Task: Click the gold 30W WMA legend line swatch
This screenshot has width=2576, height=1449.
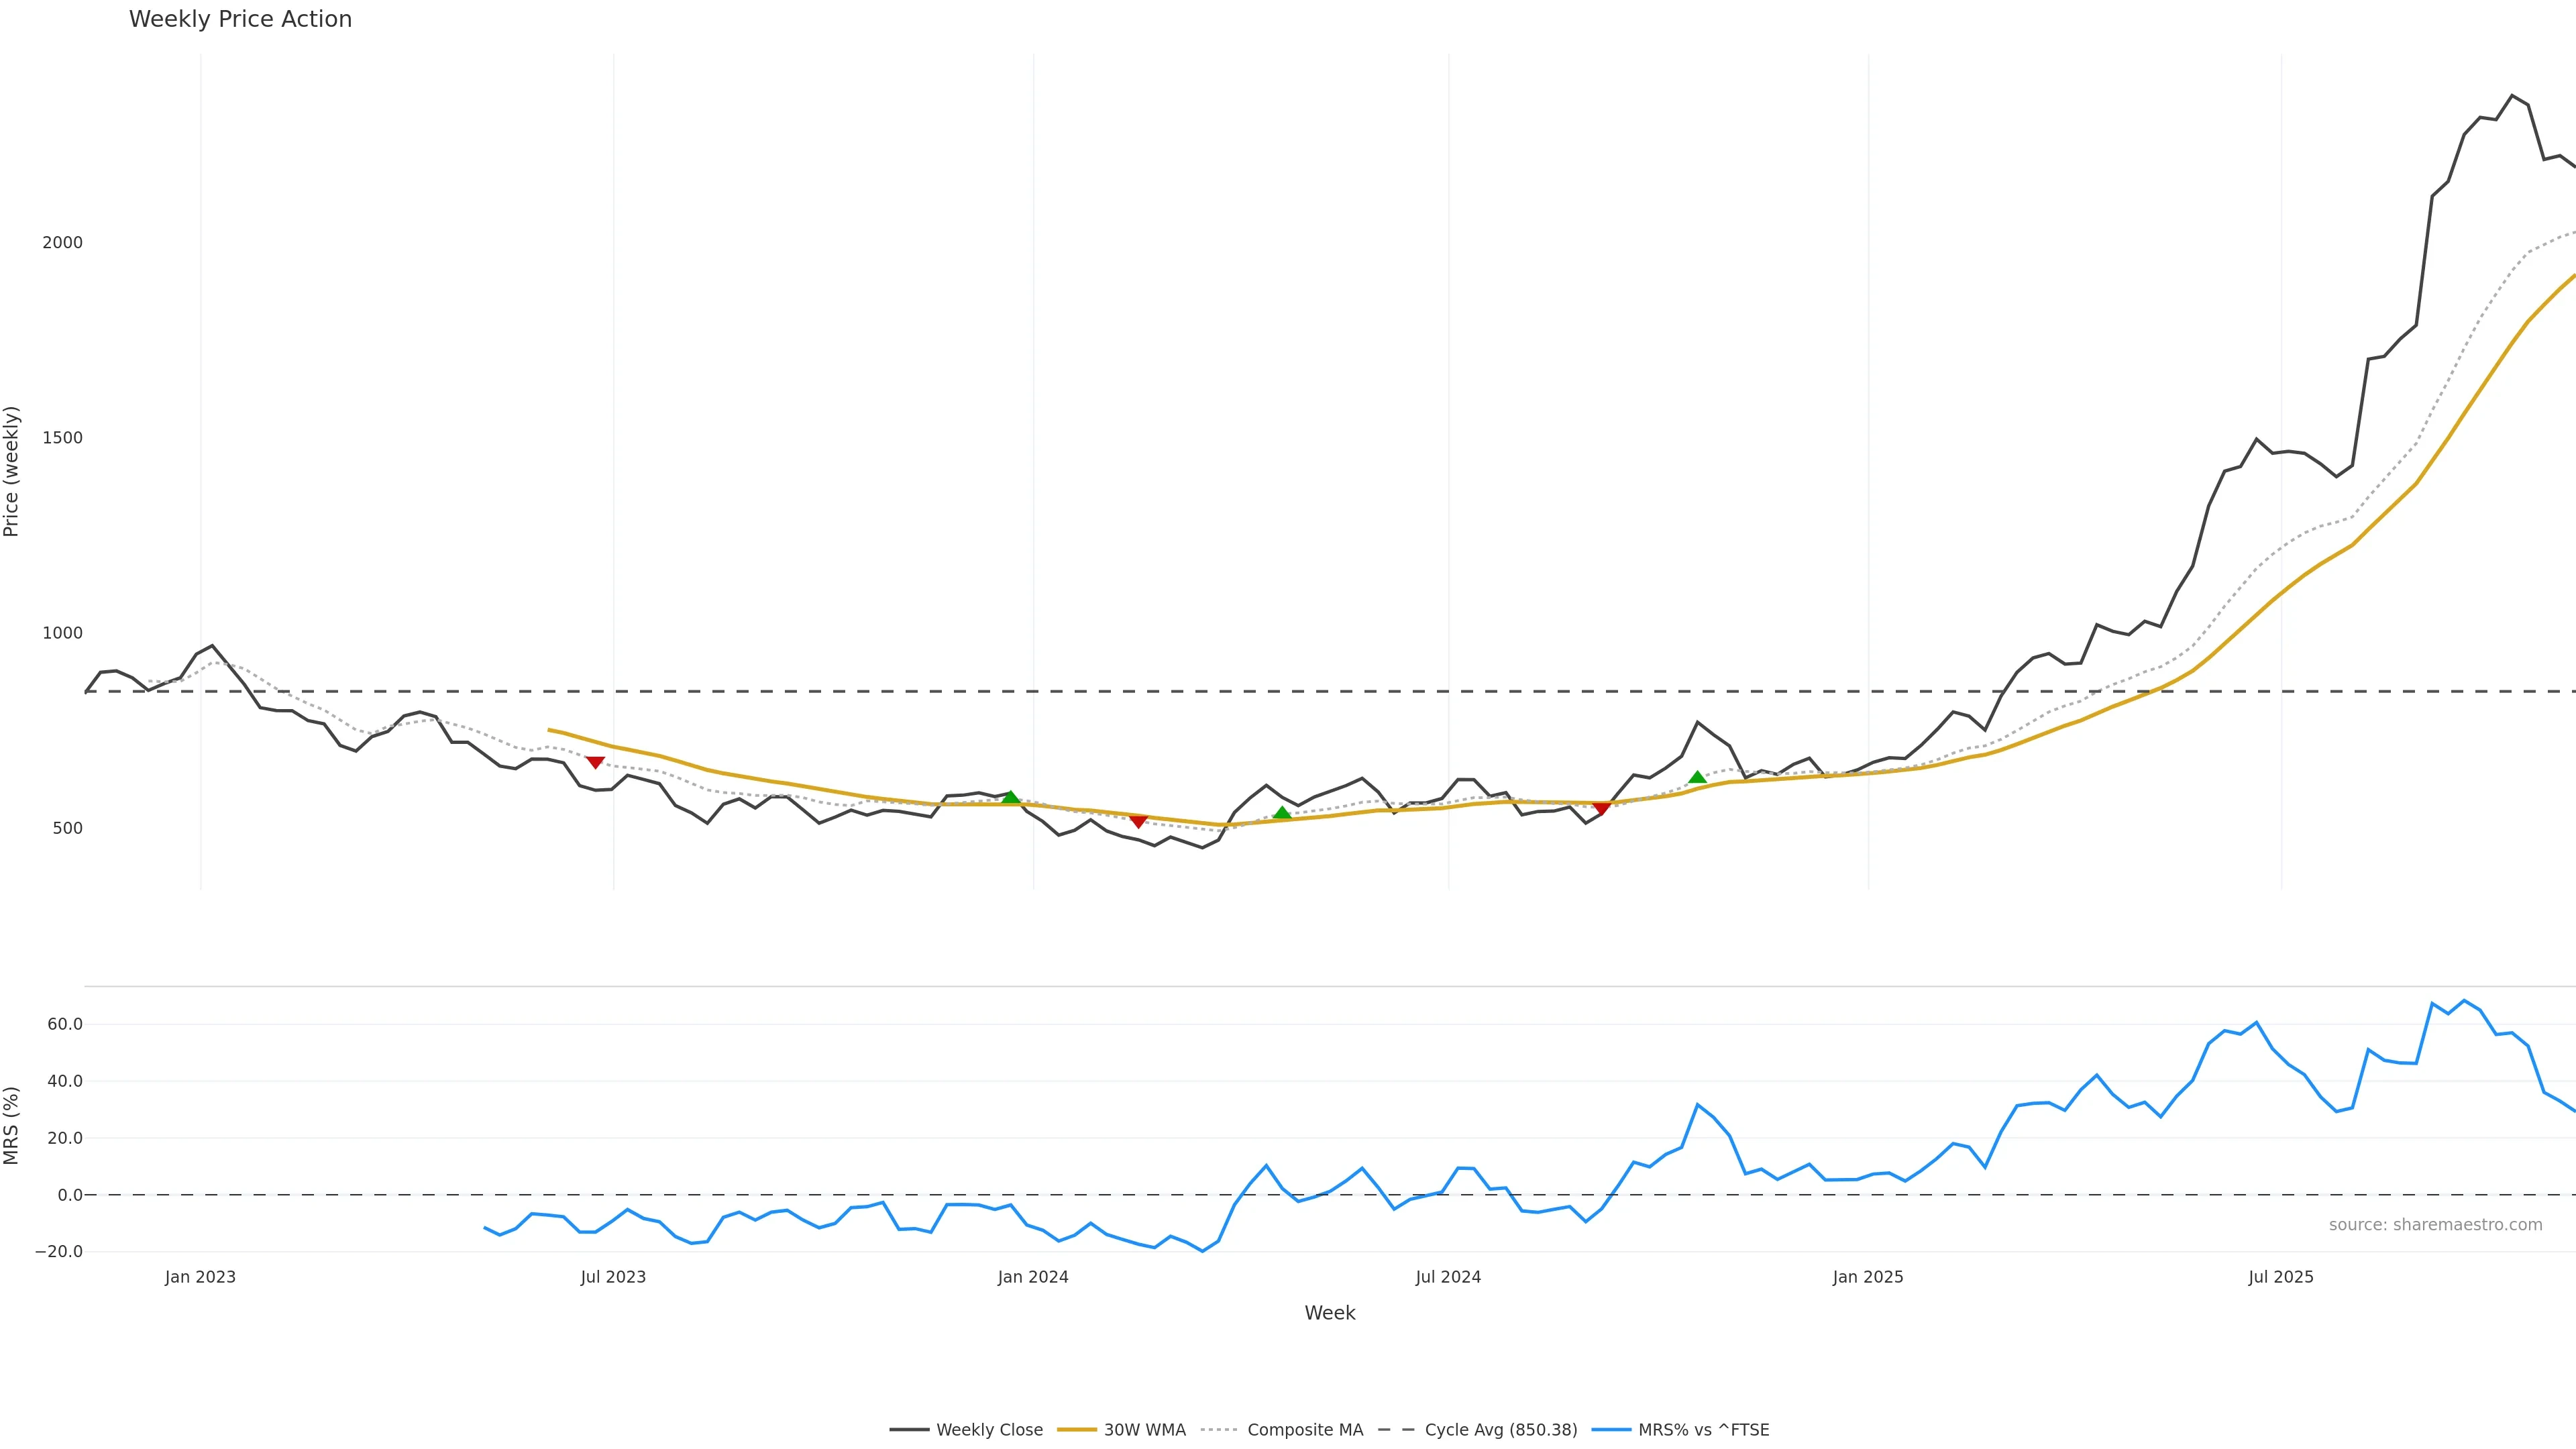Action: 1077,1430
